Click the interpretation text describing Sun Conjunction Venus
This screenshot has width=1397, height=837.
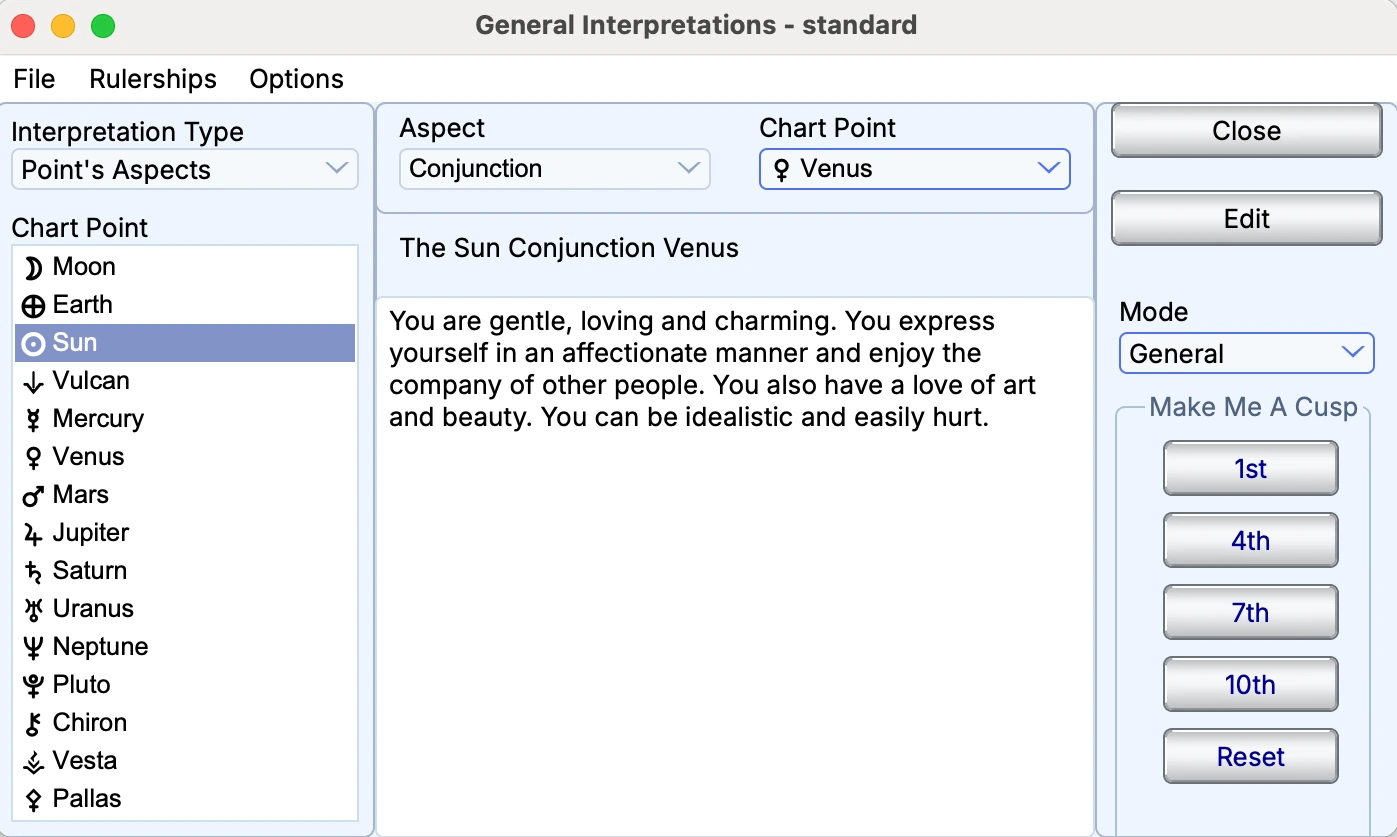coord(712,369)
